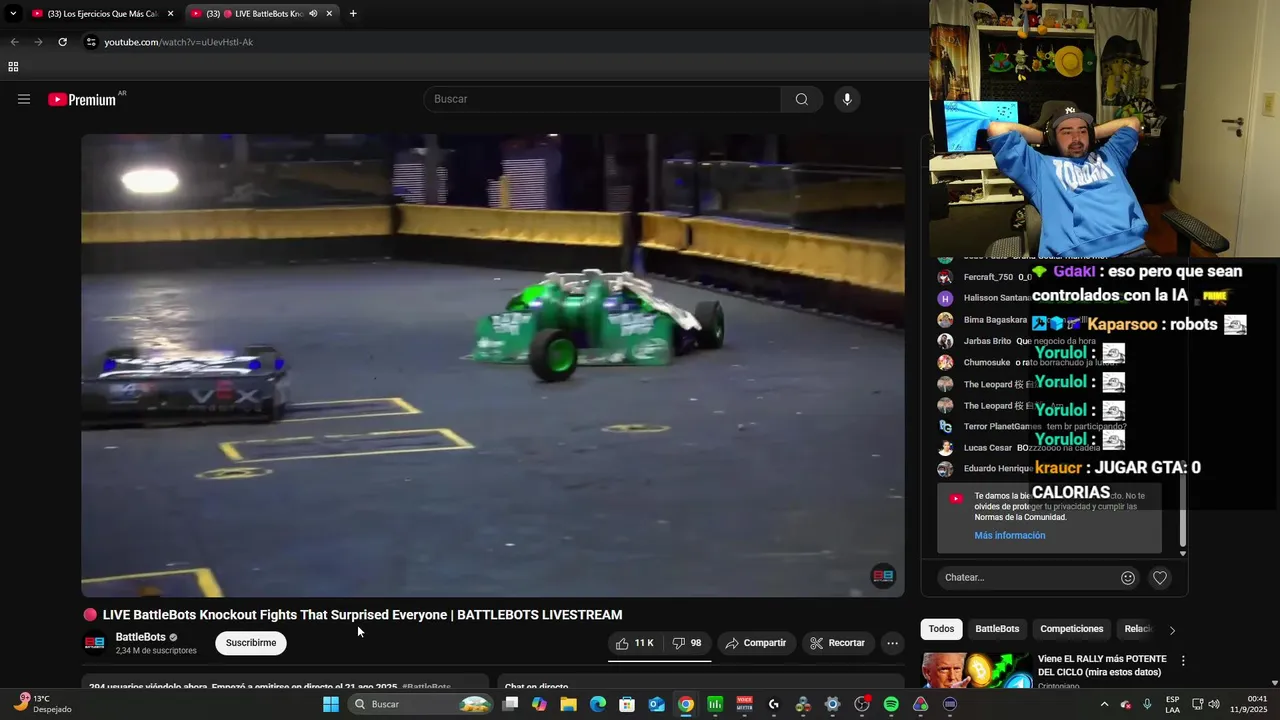
Task: Open options menu for the EL RALLY video
Action: (x=1183, y=661)
